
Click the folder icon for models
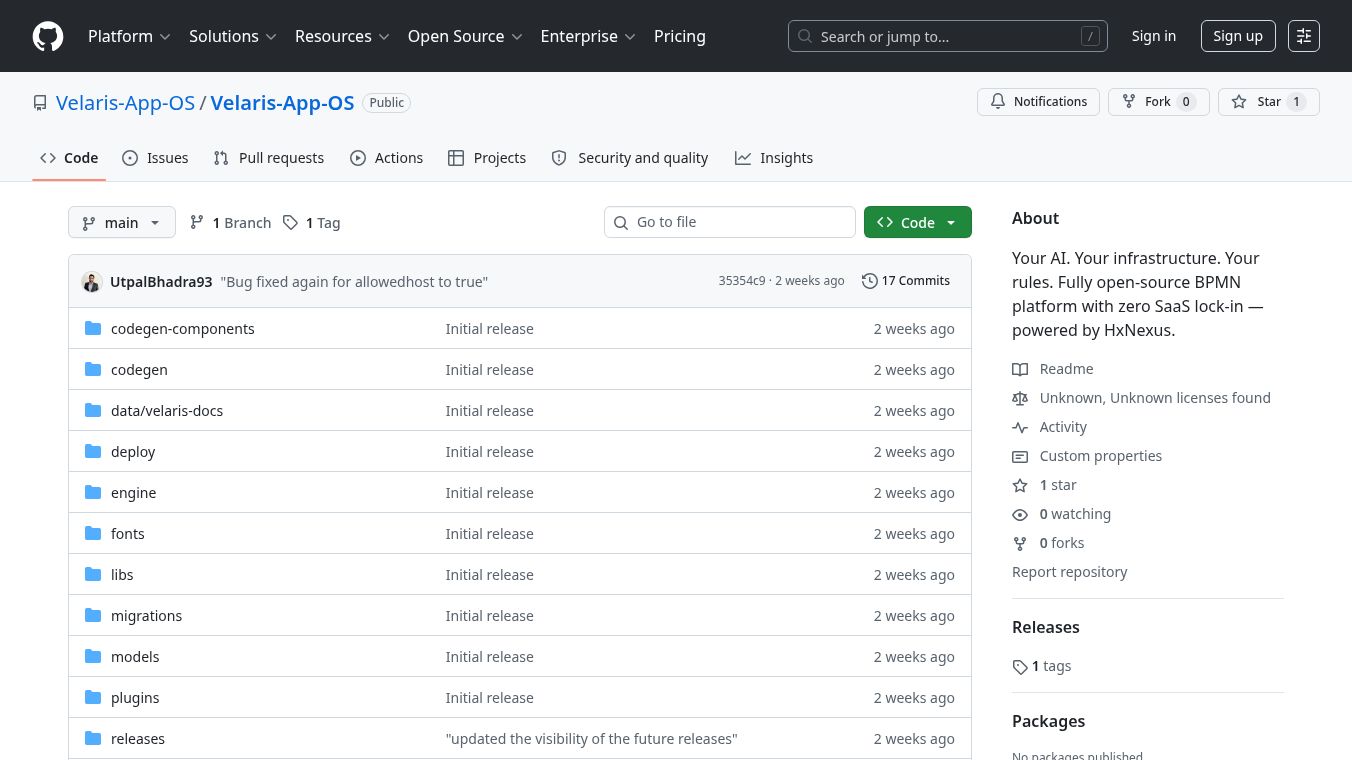pyautogui.click(x=93, y=656)
